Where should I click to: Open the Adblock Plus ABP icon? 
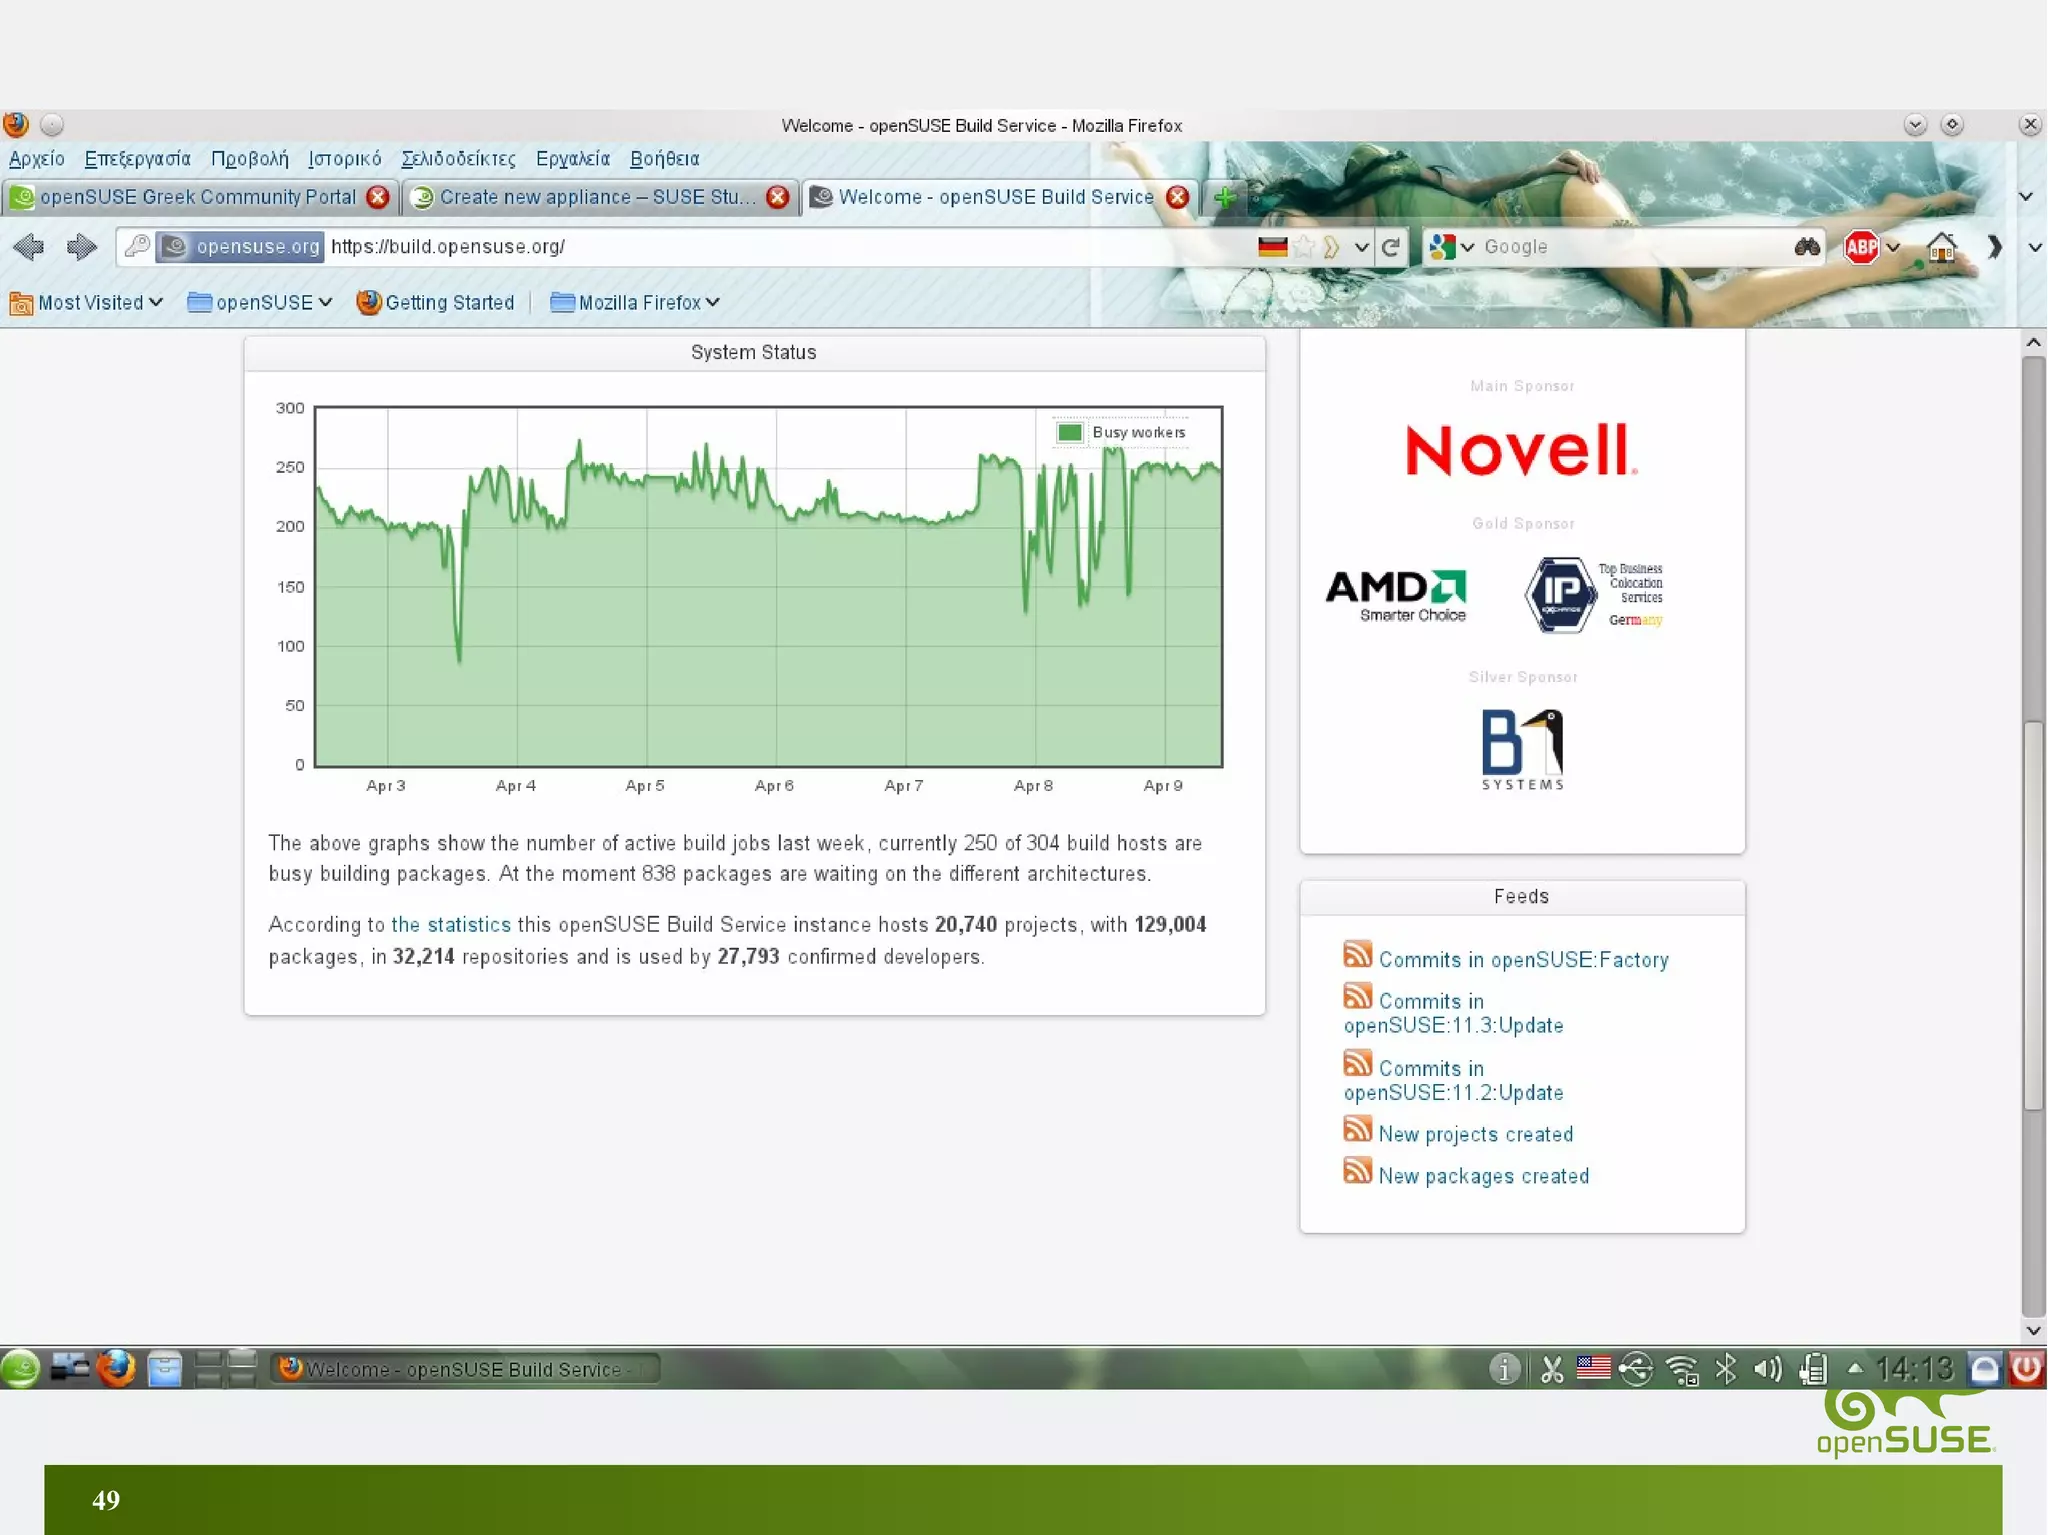click(x=1861, y=247)
